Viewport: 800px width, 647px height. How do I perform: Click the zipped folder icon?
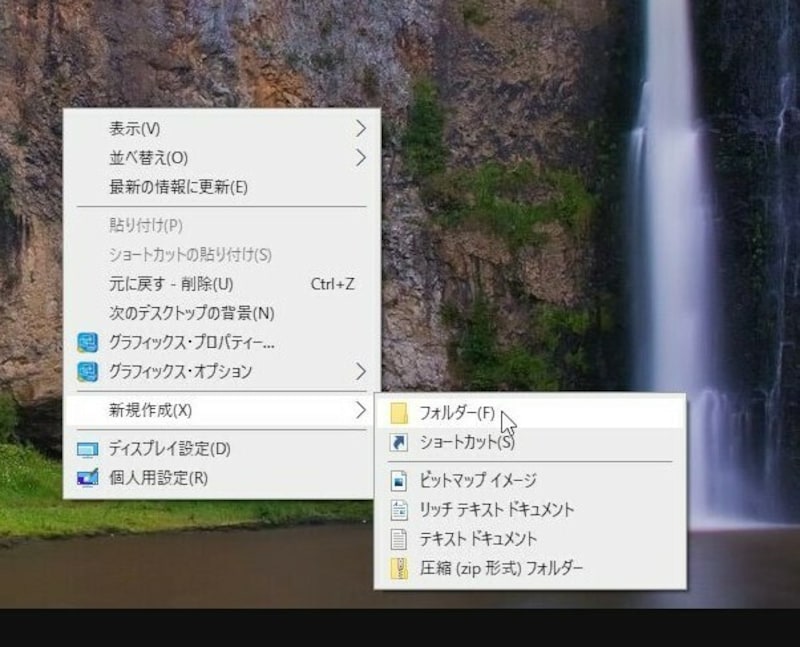click(x=400, y=566)
